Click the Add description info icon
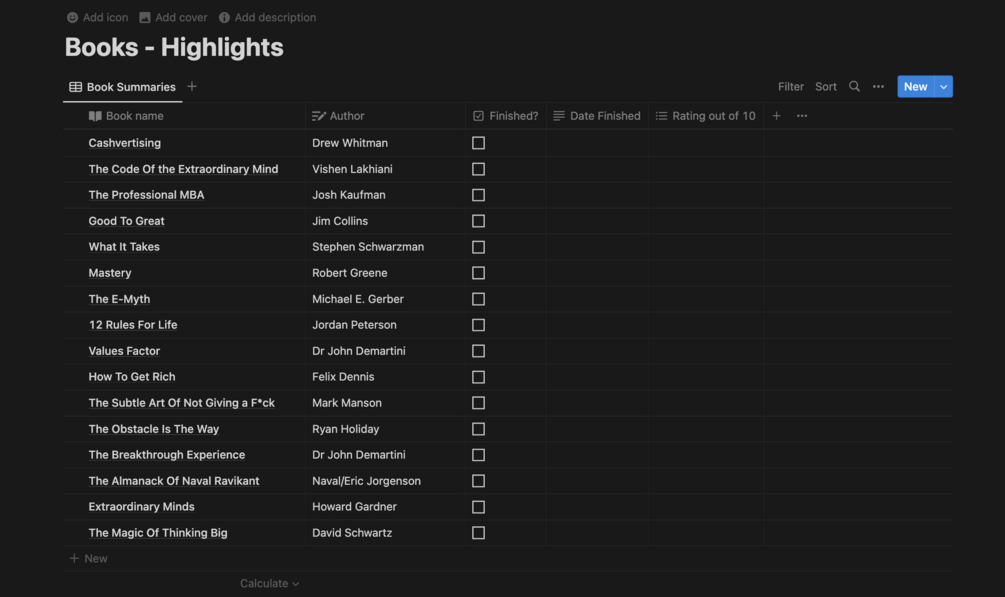 pos(224,18)
